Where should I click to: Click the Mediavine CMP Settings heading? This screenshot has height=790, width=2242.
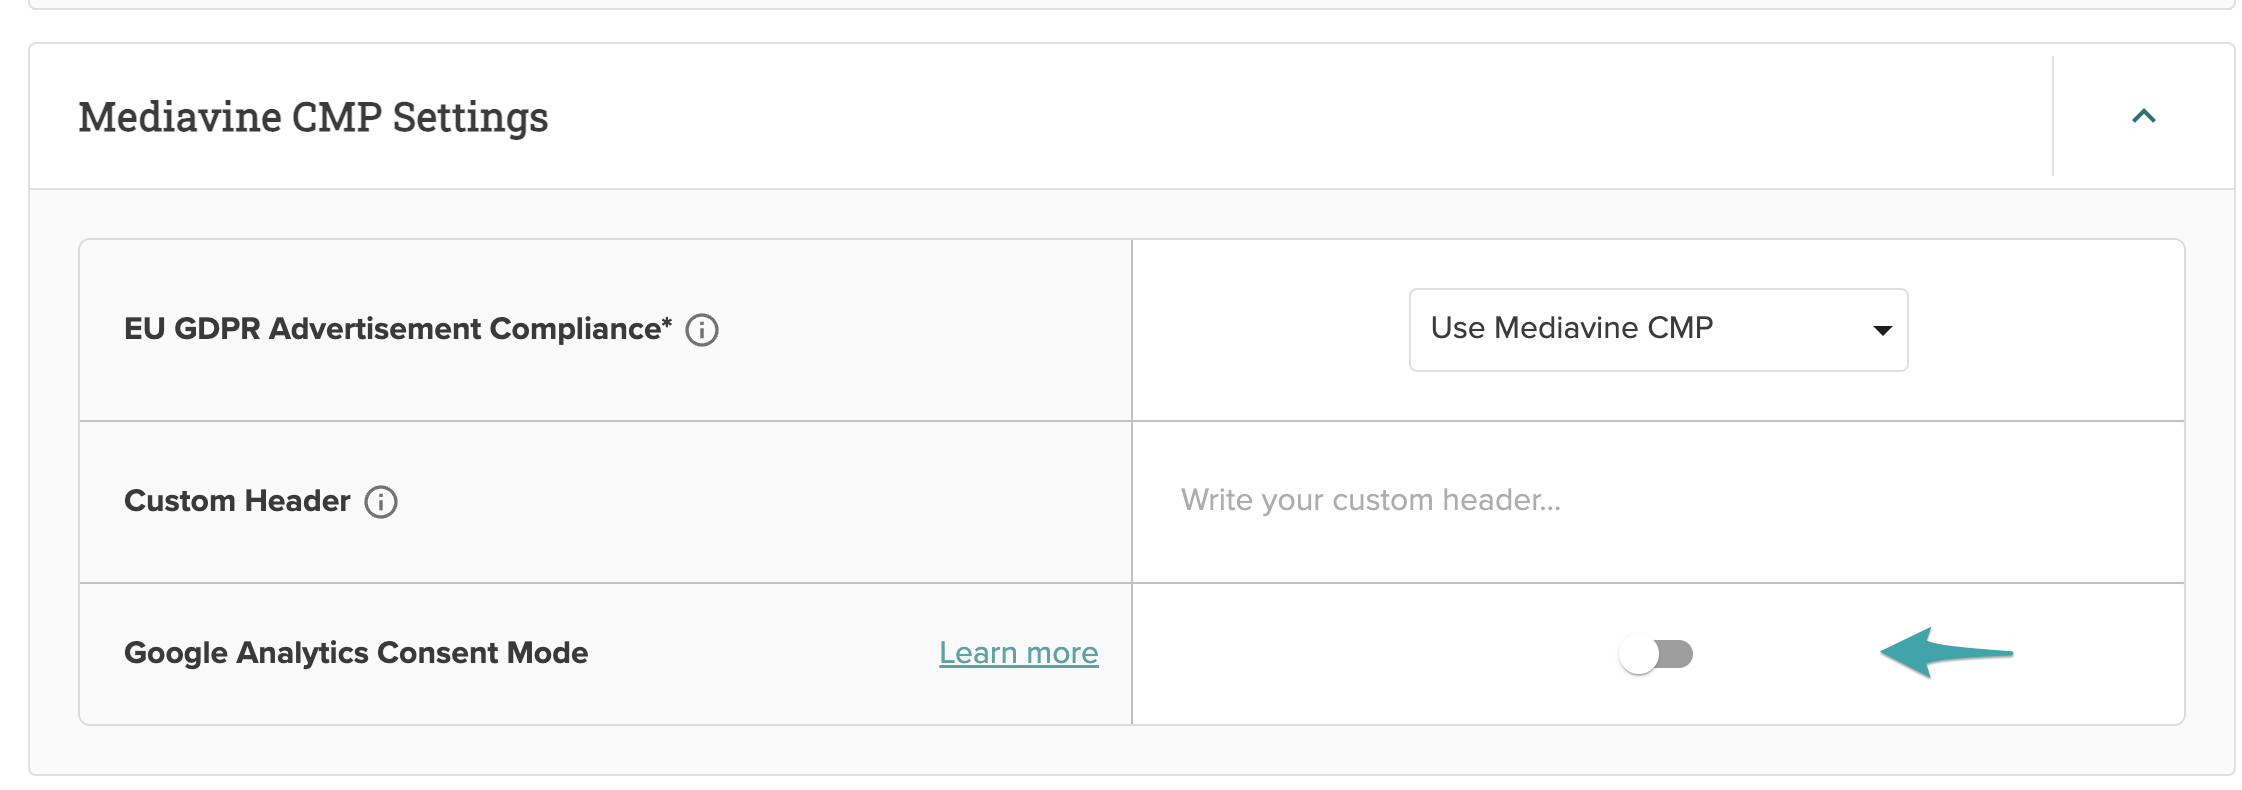[313, 117]
